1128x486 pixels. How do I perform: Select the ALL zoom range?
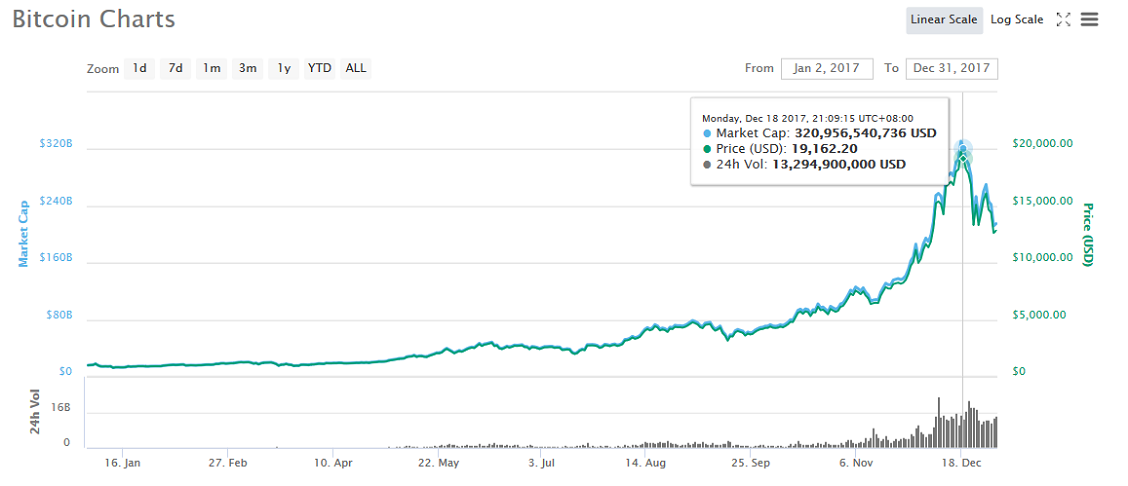tap(355, 68)
